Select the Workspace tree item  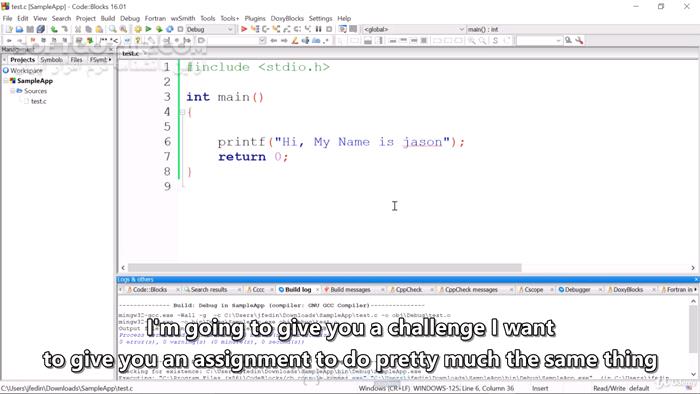coord(26,71)
